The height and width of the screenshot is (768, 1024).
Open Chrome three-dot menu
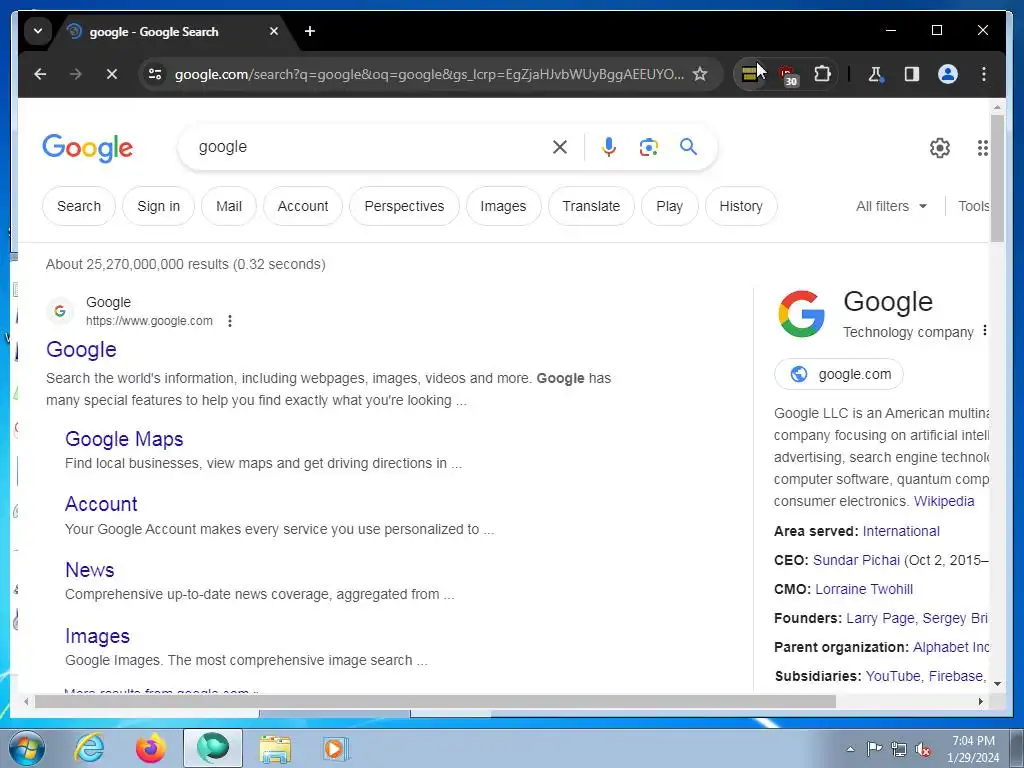[x=984, y=74]
